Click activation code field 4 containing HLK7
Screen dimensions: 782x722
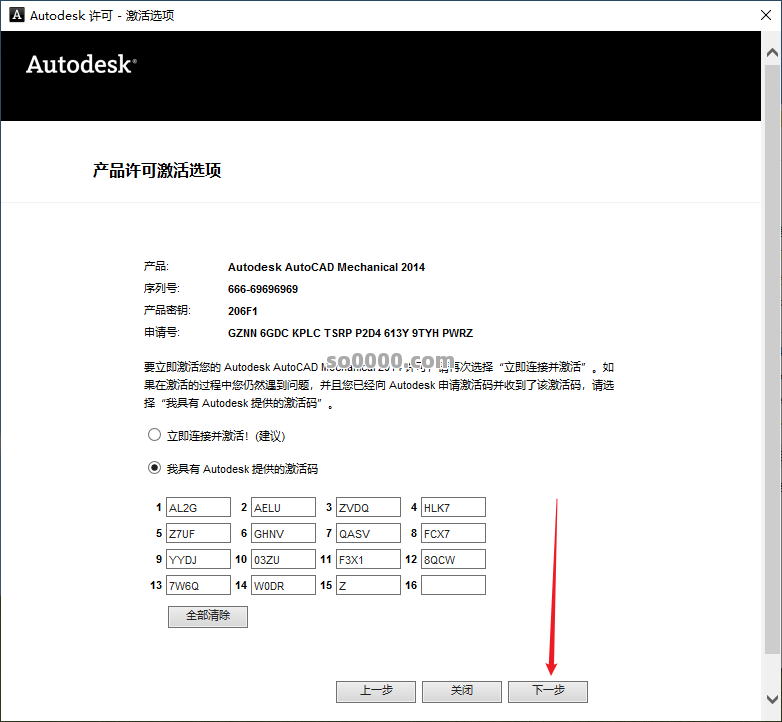click(x=453, y=507)
